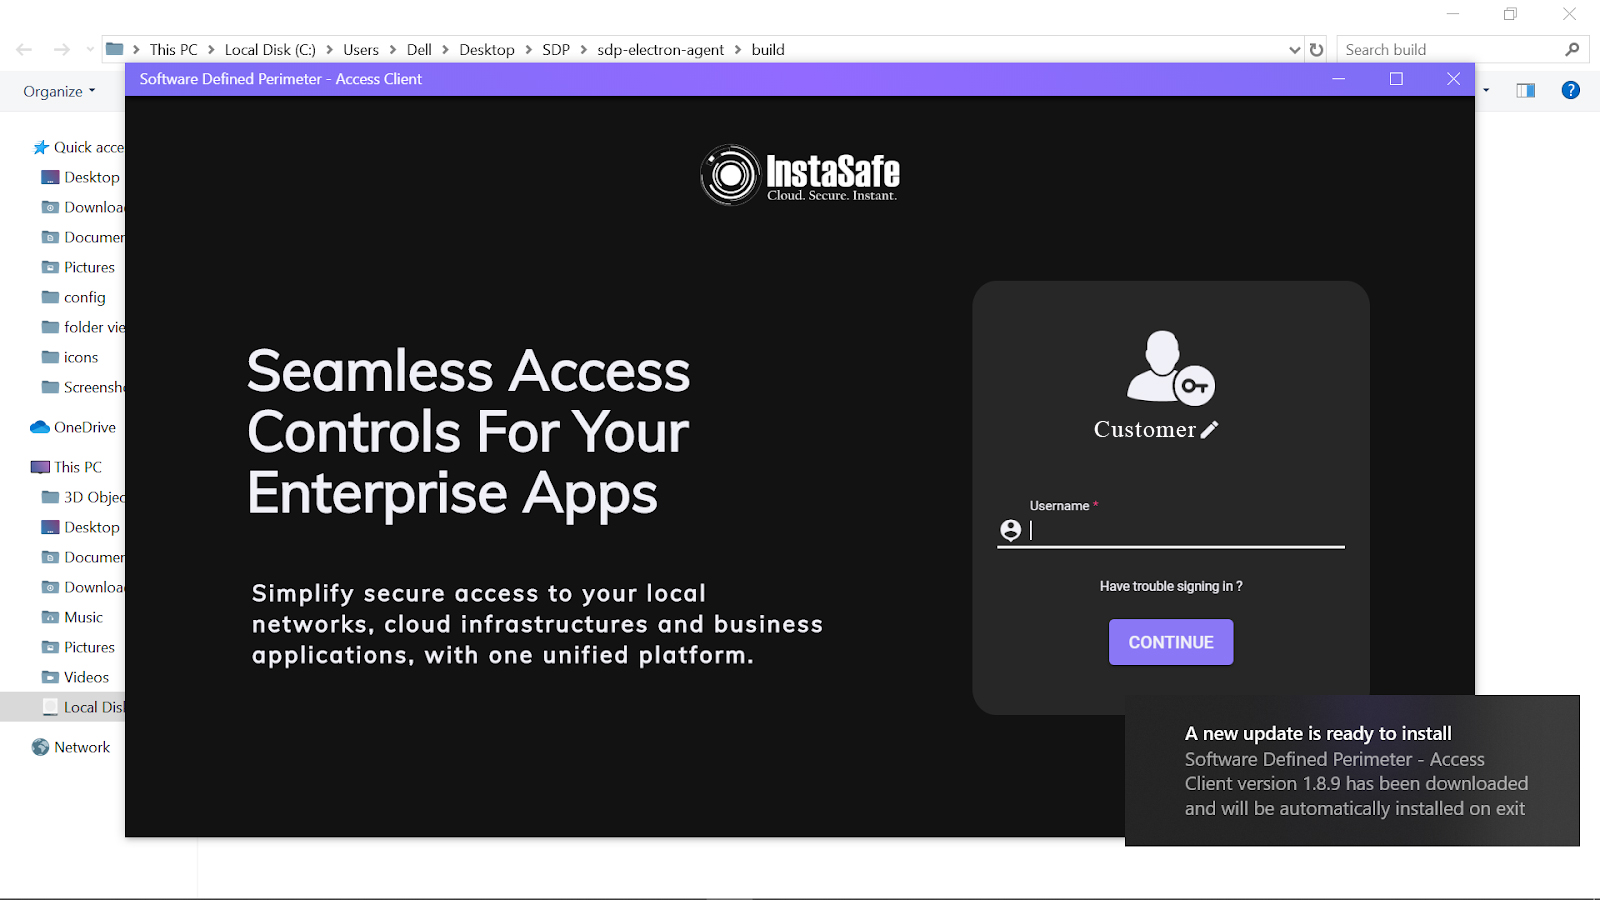Viewport: 1600px width, 900px height.
Task: Open the view options dropdown beside preview pane
Action: [1487, 90]
